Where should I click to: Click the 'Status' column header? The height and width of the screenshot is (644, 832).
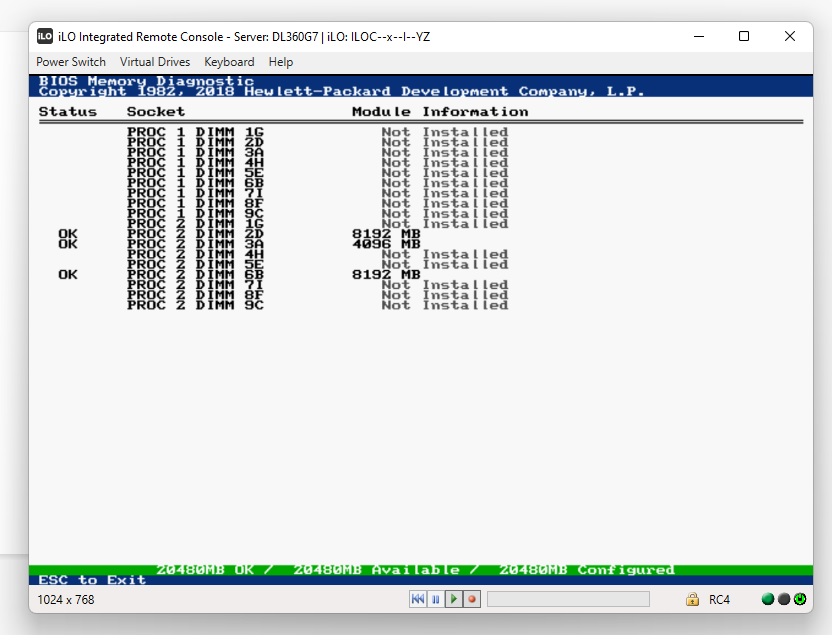(68, 111)
